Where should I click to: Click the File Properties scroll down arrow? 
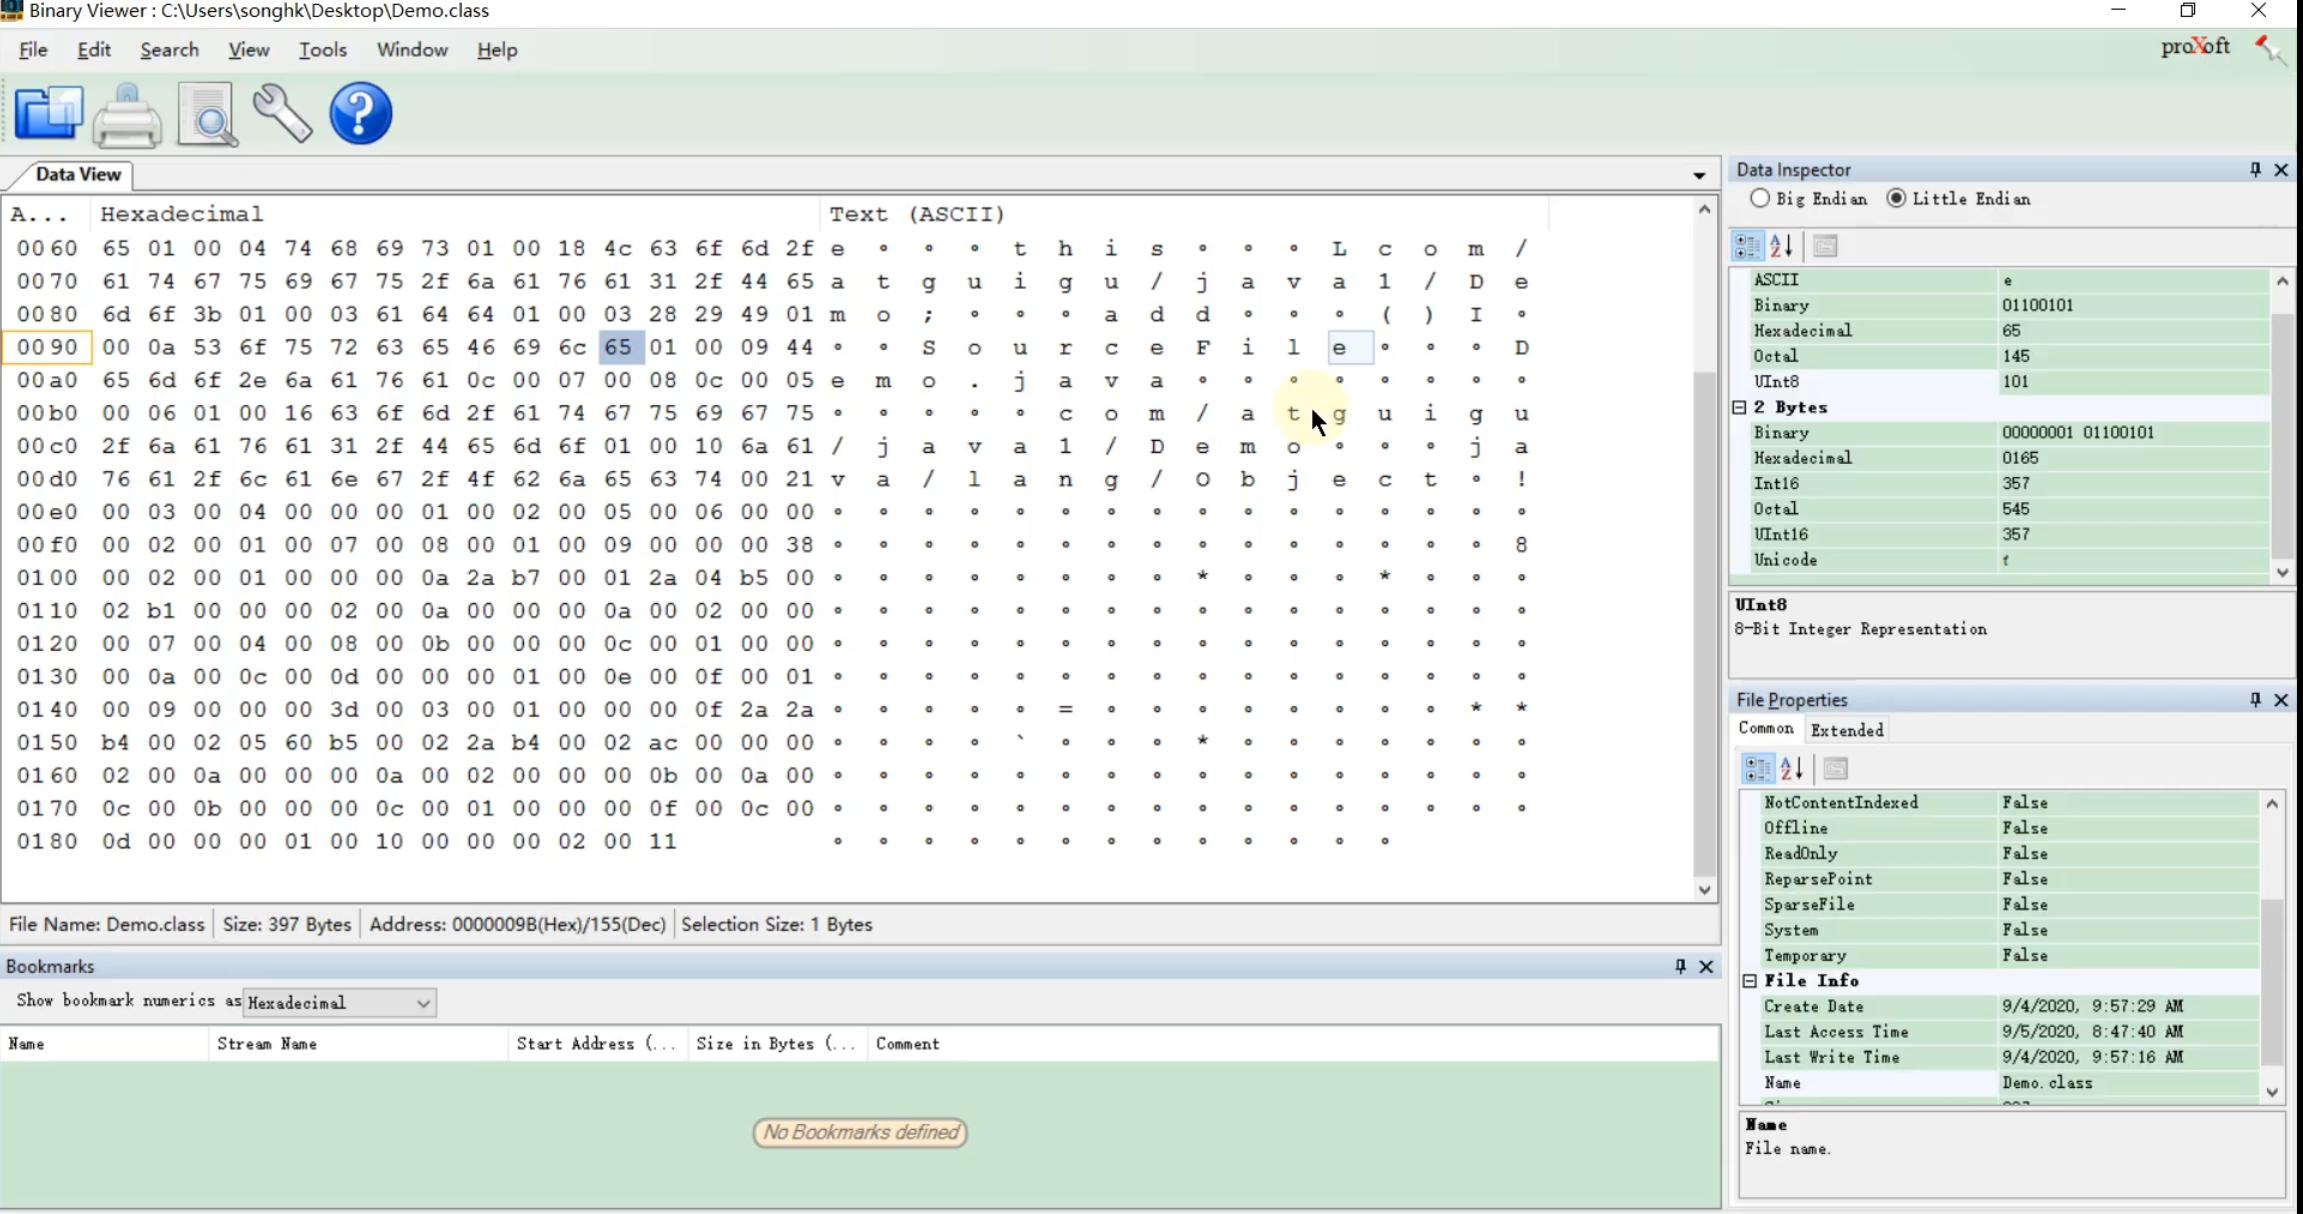[2272, 1092]
